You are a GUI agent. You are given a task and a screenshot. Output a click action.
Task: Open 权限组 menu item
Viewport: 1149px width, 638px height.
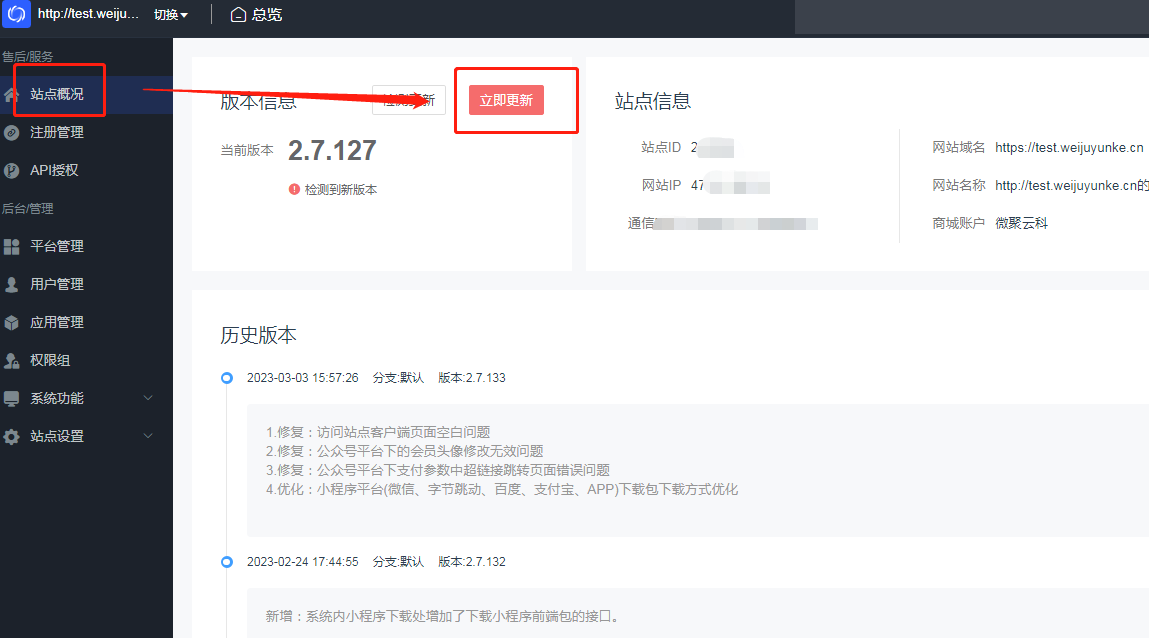[x=86, y=361]
